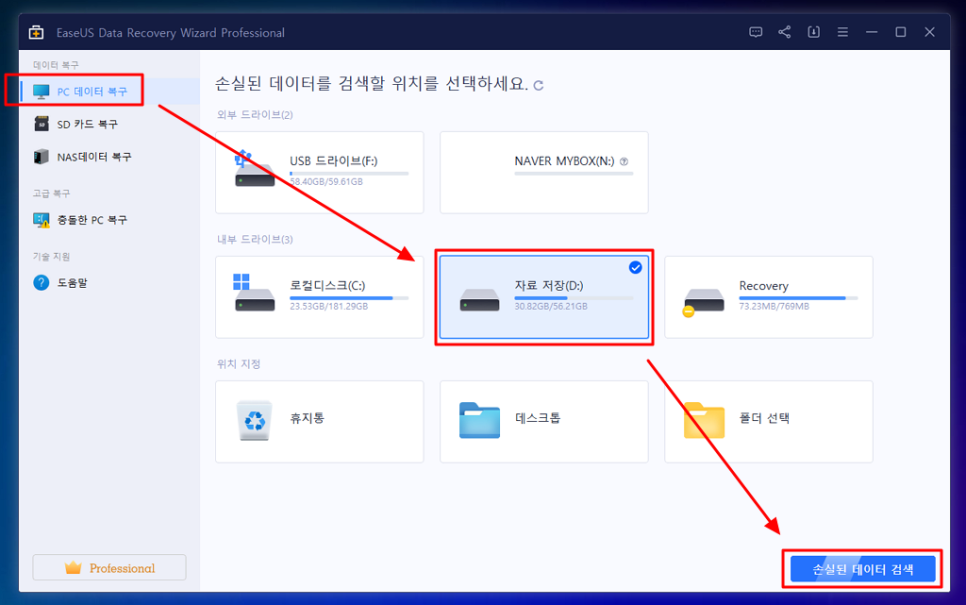This screenshot has height=605, width=966.
Task: Click the 자료 저장(D:) label
Action: pos(549,285)
